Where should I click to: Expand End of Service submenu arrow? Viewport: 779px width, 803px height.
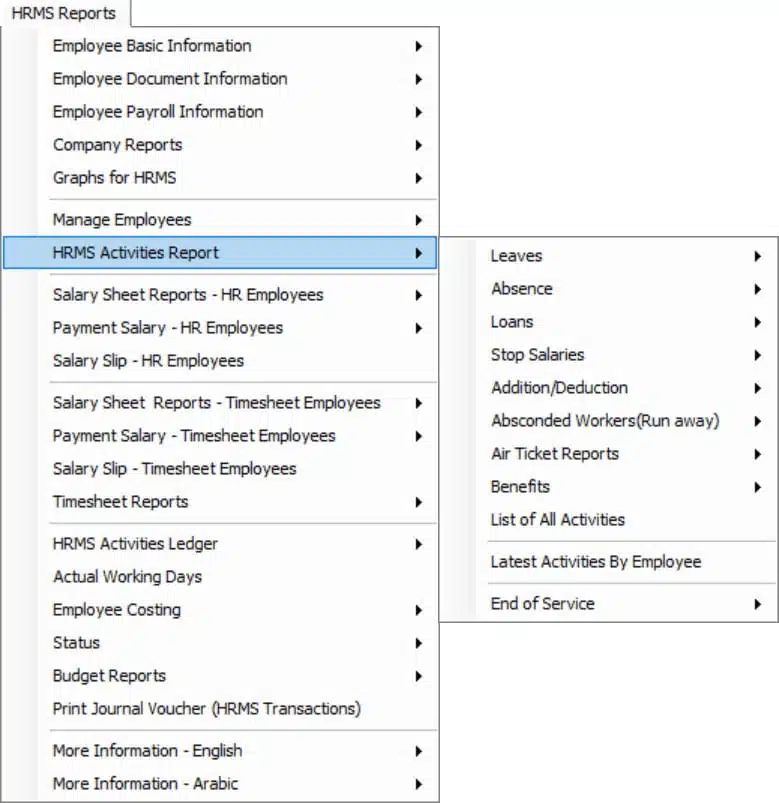[x=757, y=604]
